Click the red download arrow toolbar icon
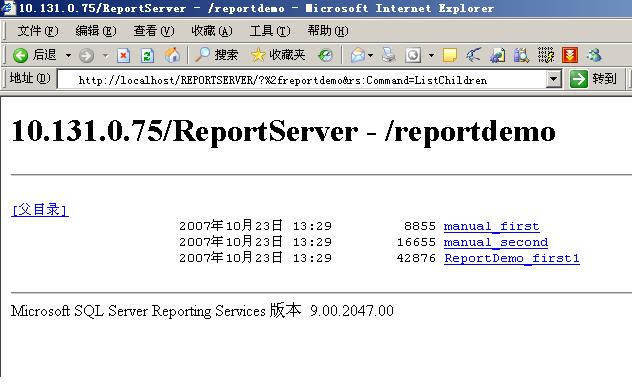The image size is (632, 384). pos(570,55)
